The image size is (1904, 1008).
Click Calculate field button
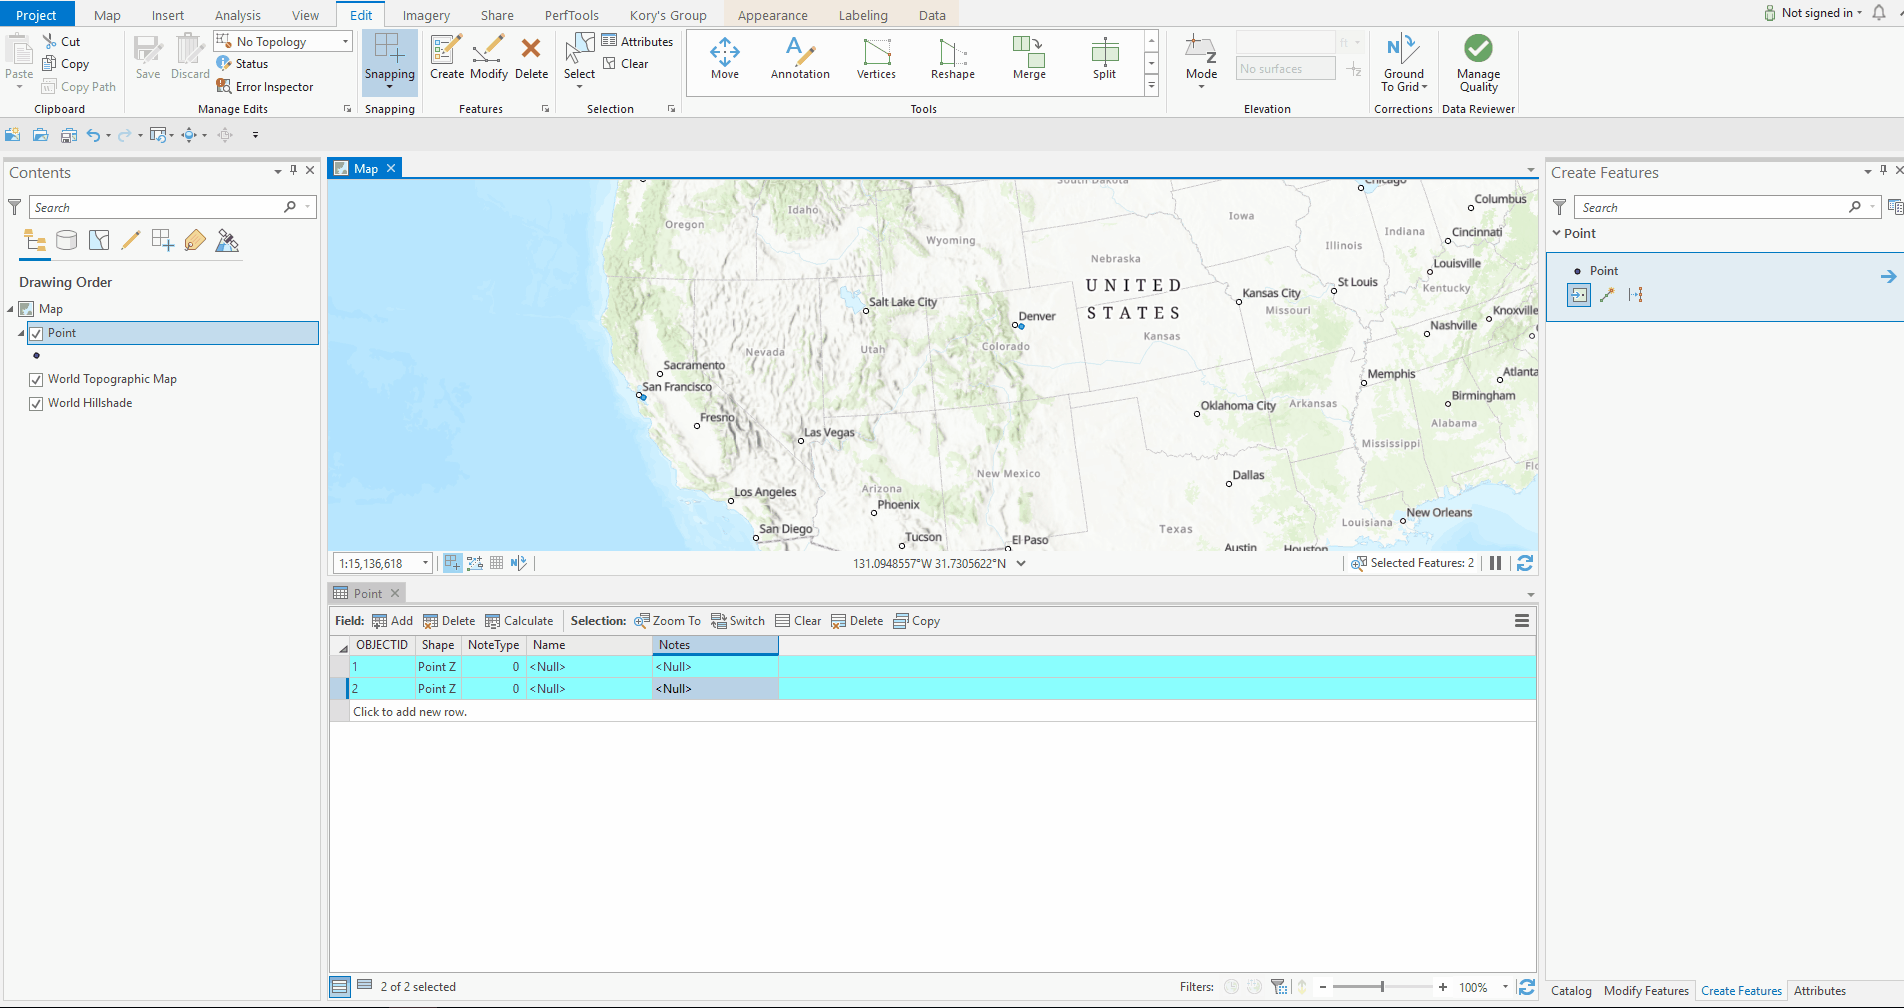519,621
